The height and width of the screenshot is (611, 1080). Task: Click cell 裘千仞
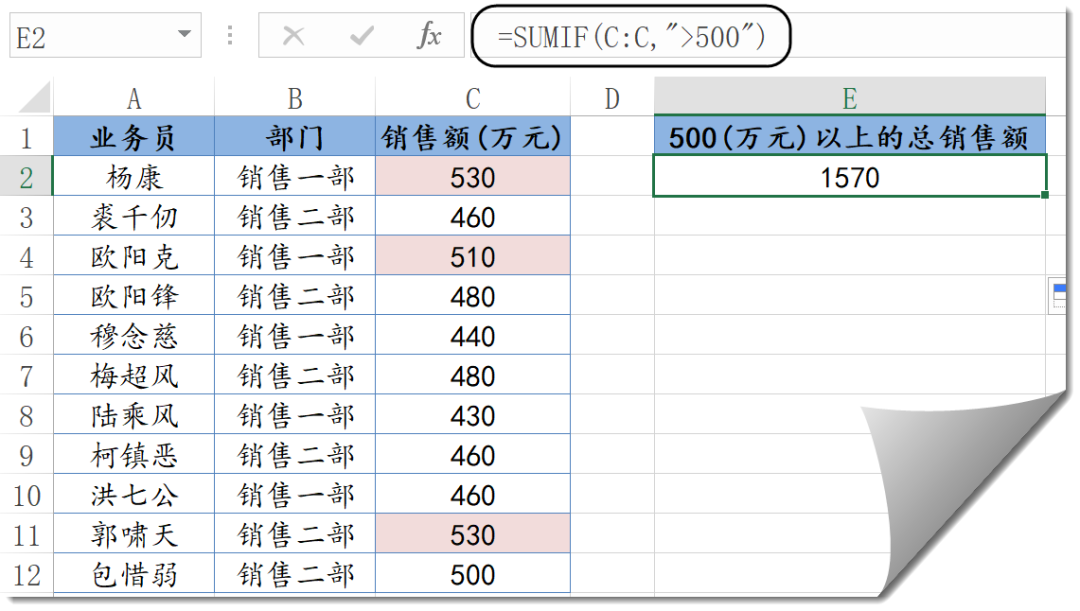[x=134, y=217]
